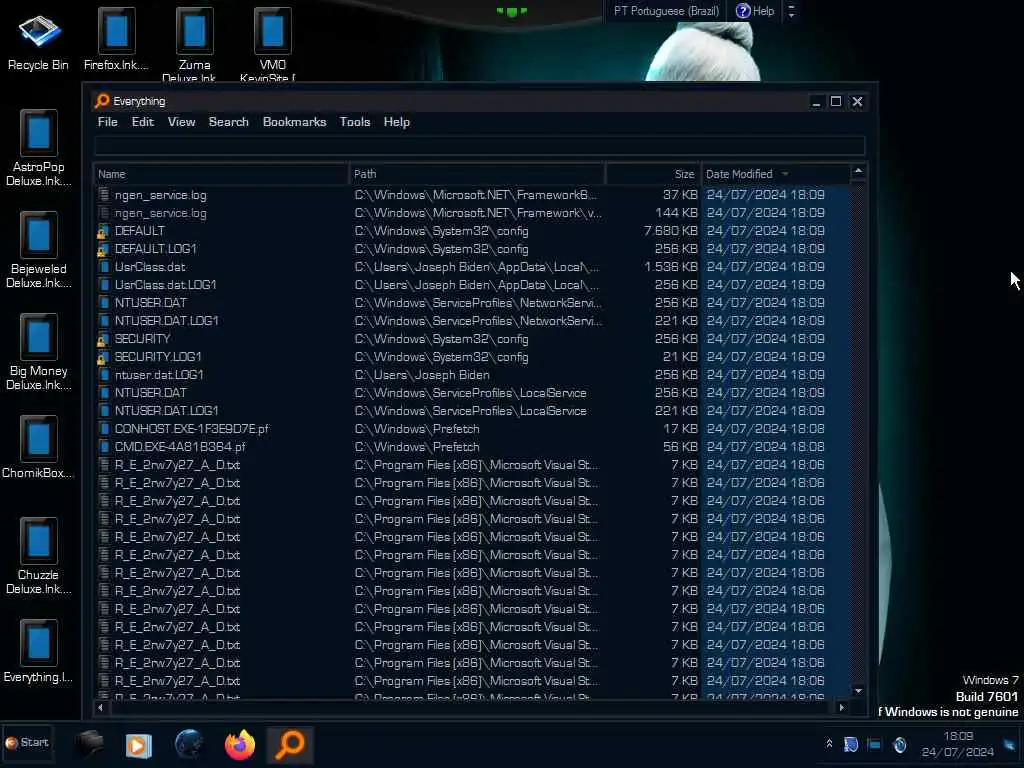Image resolution: width=1024 pixels, height=768 pixels.
Task: Open the Tools menu in Everything
Action: (x=355, y=122)
